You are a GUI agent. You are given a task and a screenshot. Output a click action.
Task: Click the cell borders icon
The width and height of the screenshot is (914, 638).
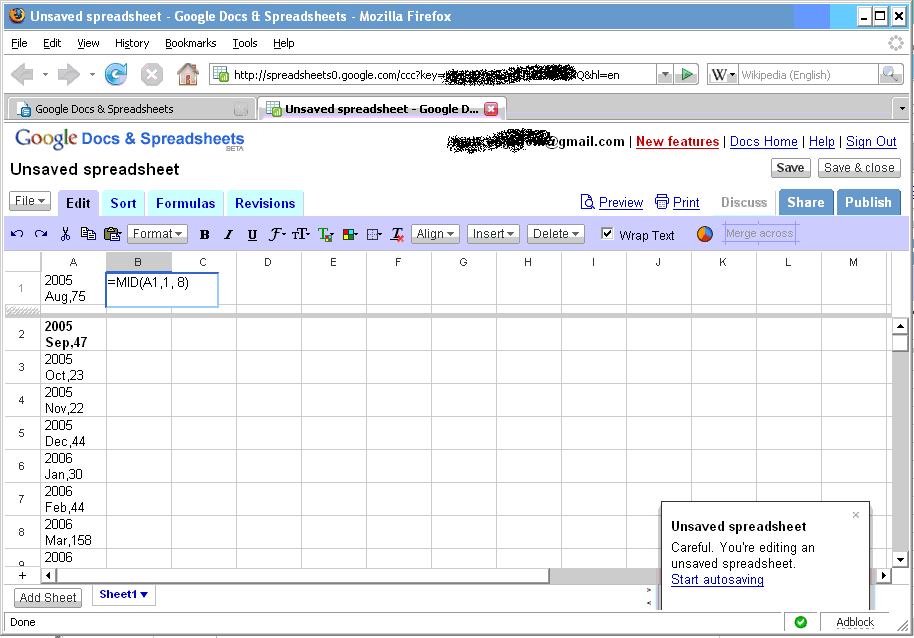pyautogui.click(x=374, y=234)
